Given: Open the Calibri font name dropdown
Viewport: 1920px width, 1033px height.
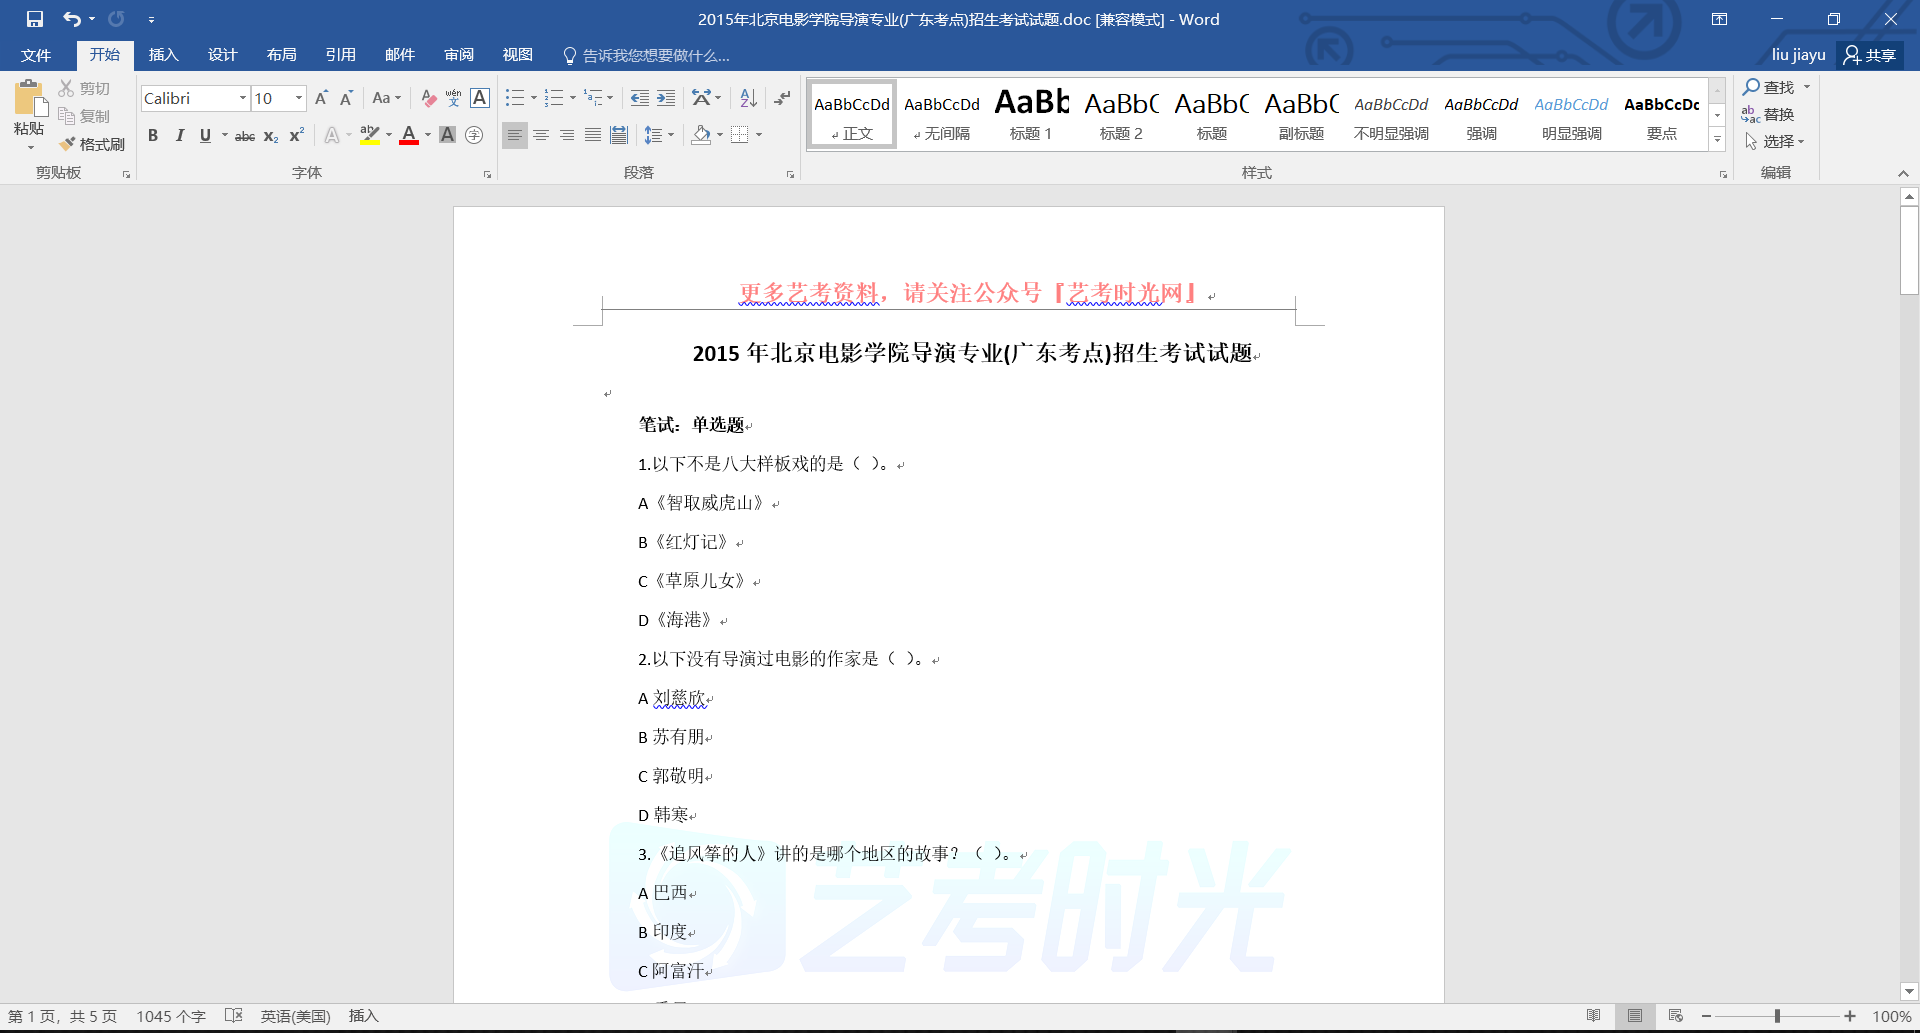Looking at the screenshot, I should click(242, 98).
